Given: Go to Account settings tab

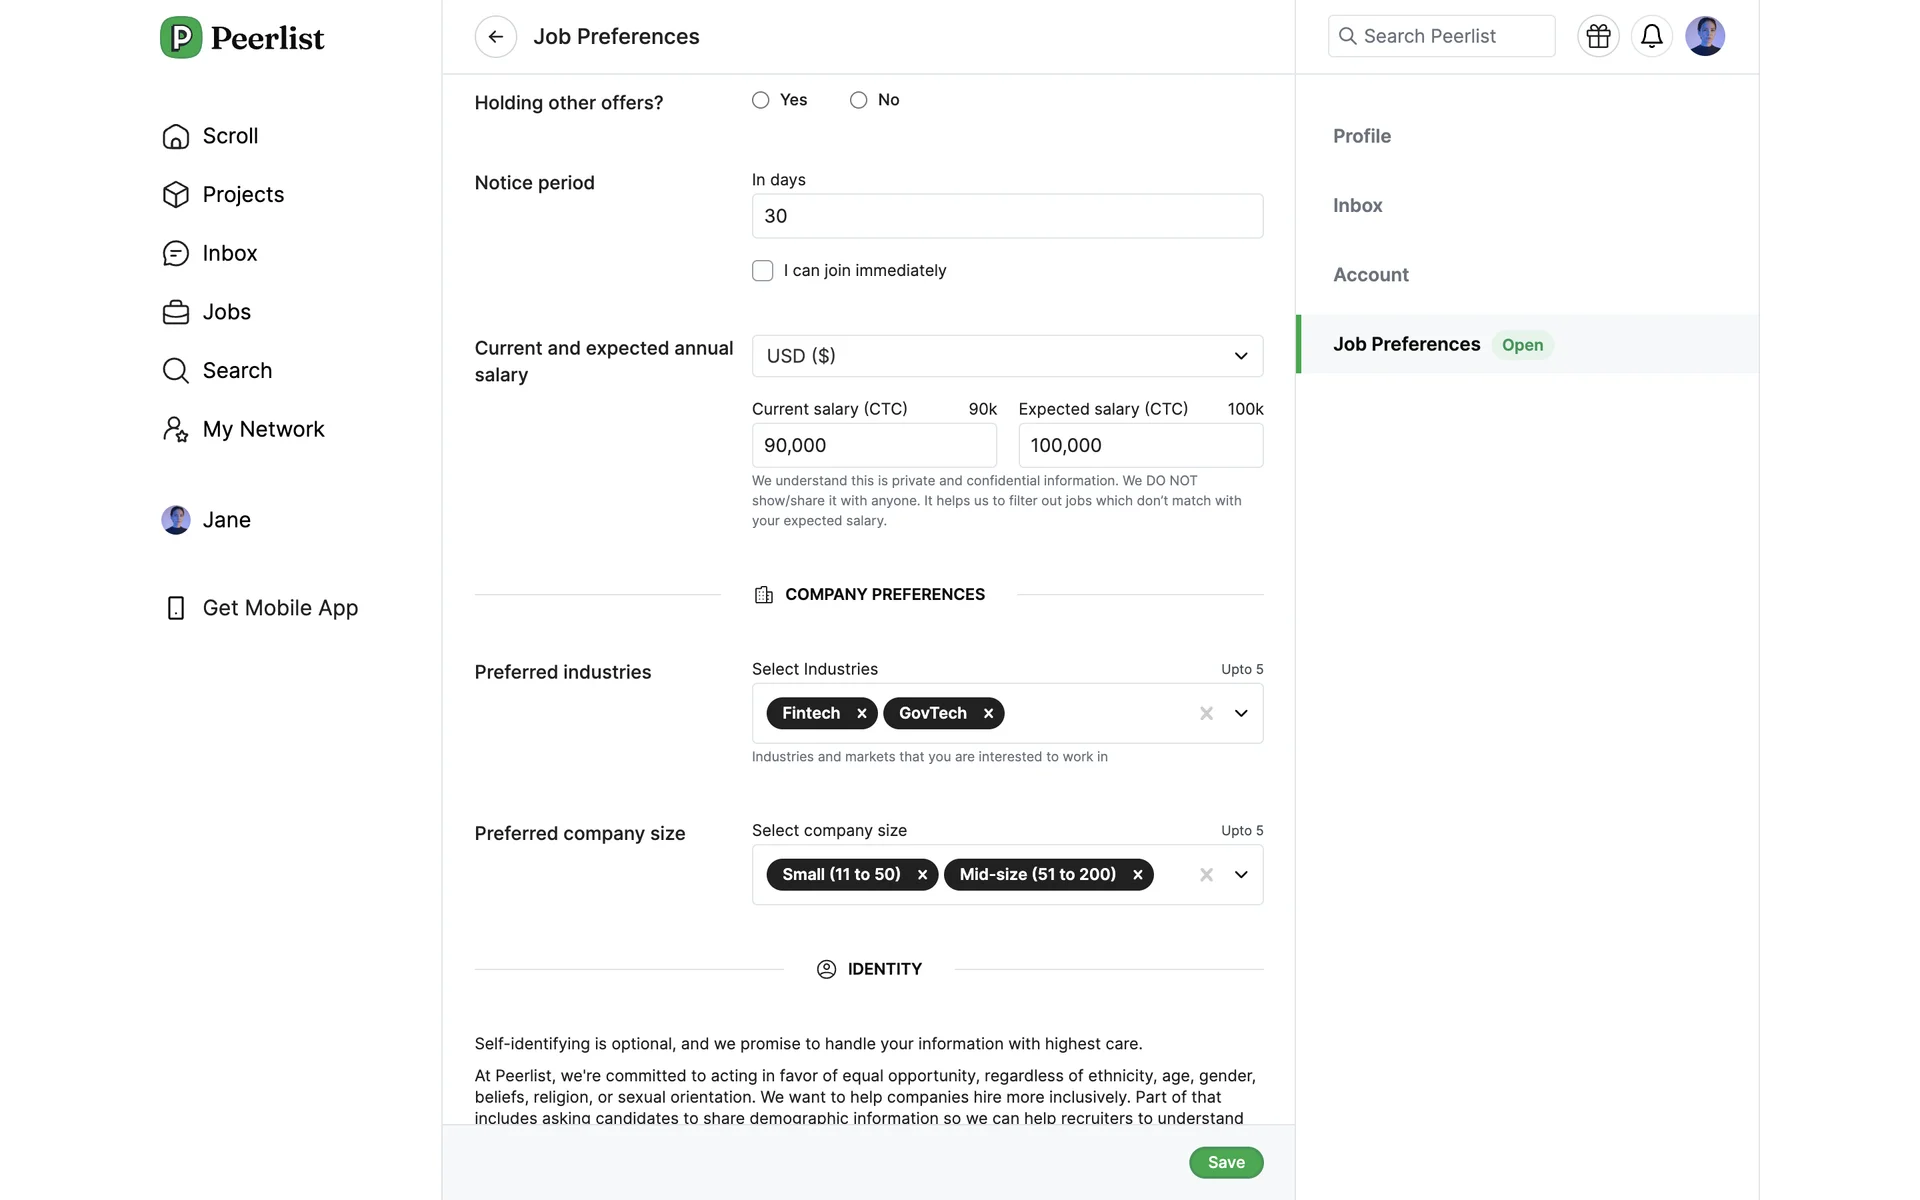Looking at the screenshot, I should click(1370, 275).
